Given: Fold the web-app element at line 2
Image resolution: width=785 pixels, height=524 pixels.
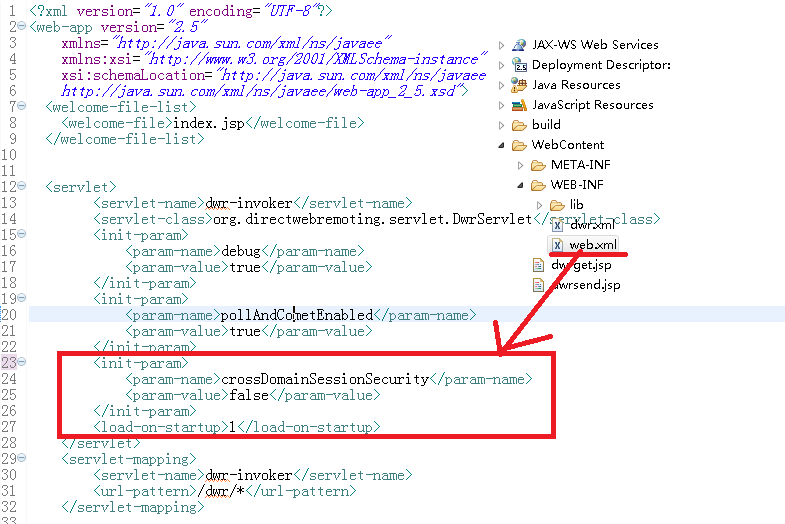Looking at the screenshot, I should pyautogui.click(x=22, y=26).
